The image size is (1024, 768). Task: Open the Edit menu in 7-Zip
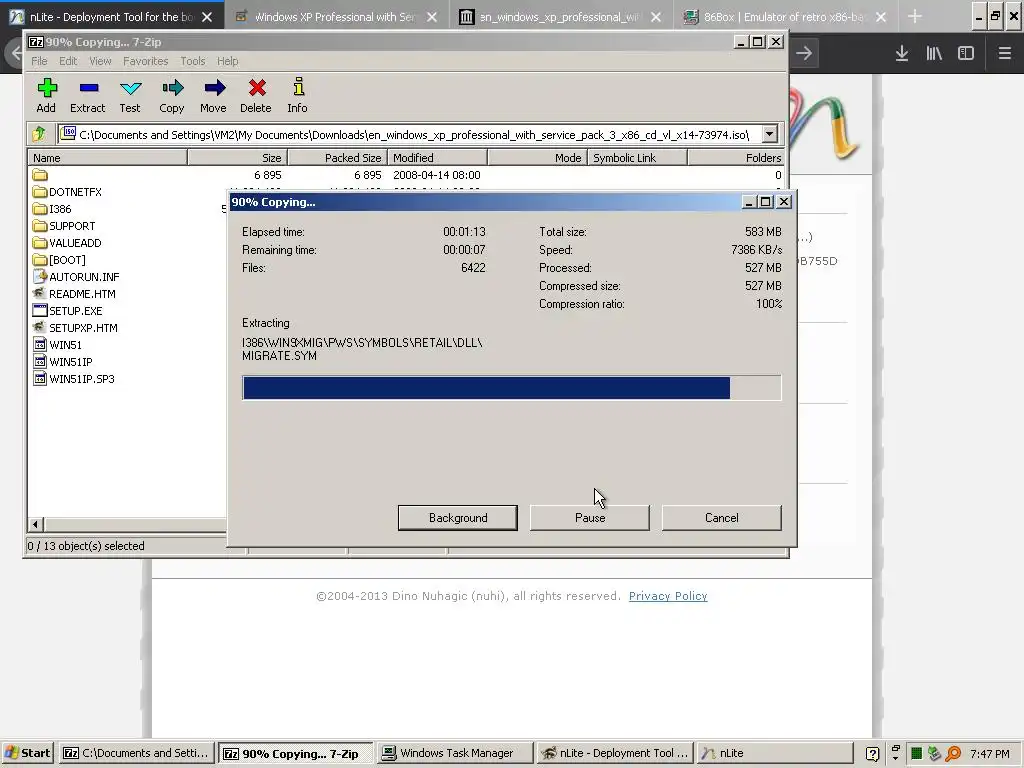pyautogui.click(x=68, y=61)
